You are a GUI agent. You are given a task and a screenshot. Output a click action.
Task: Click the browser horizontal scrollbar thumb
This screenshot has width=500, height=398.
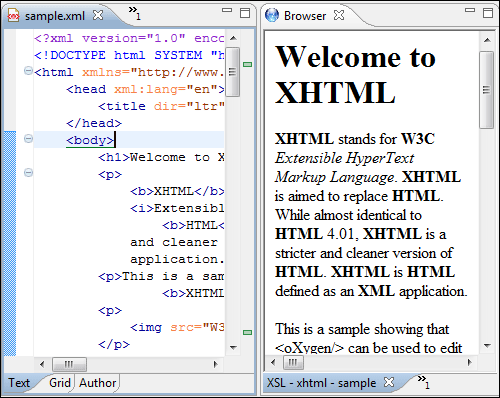point(293,363)
